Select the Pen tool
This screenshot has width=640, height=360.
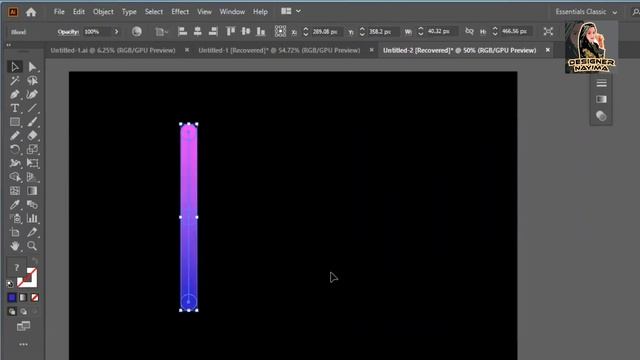15,94
